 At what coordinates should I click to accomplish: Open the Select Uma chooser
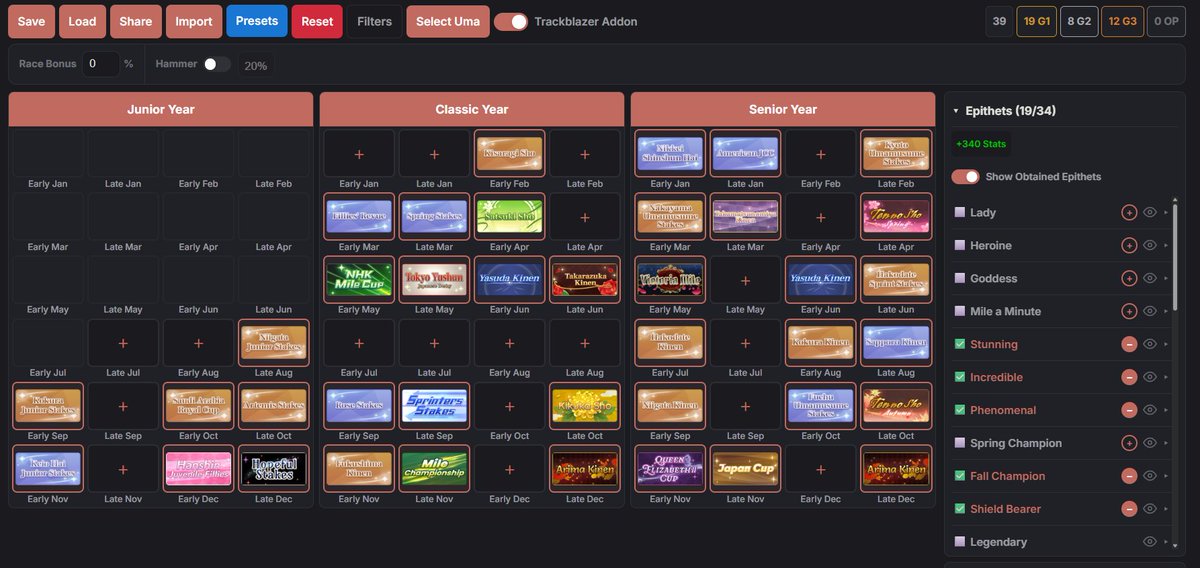(448, 21)
